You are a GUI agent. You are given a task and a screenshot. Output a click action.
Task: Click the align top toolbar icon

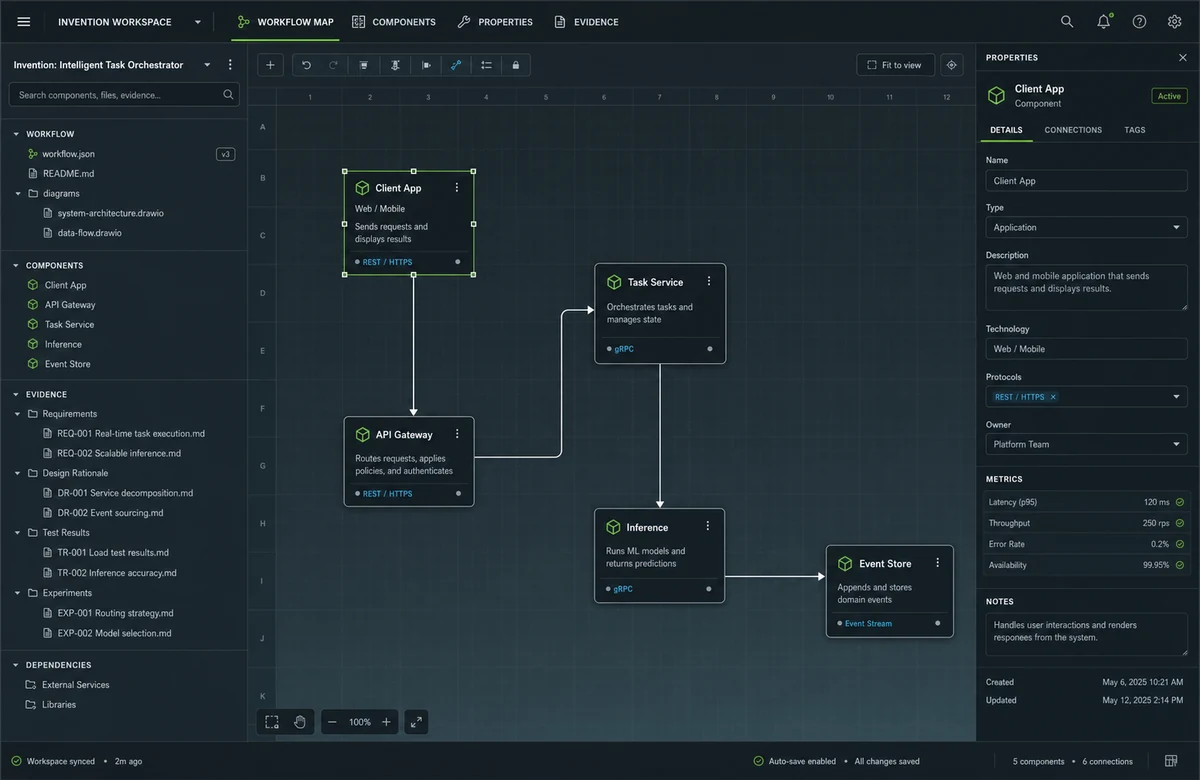click(364, 65)
